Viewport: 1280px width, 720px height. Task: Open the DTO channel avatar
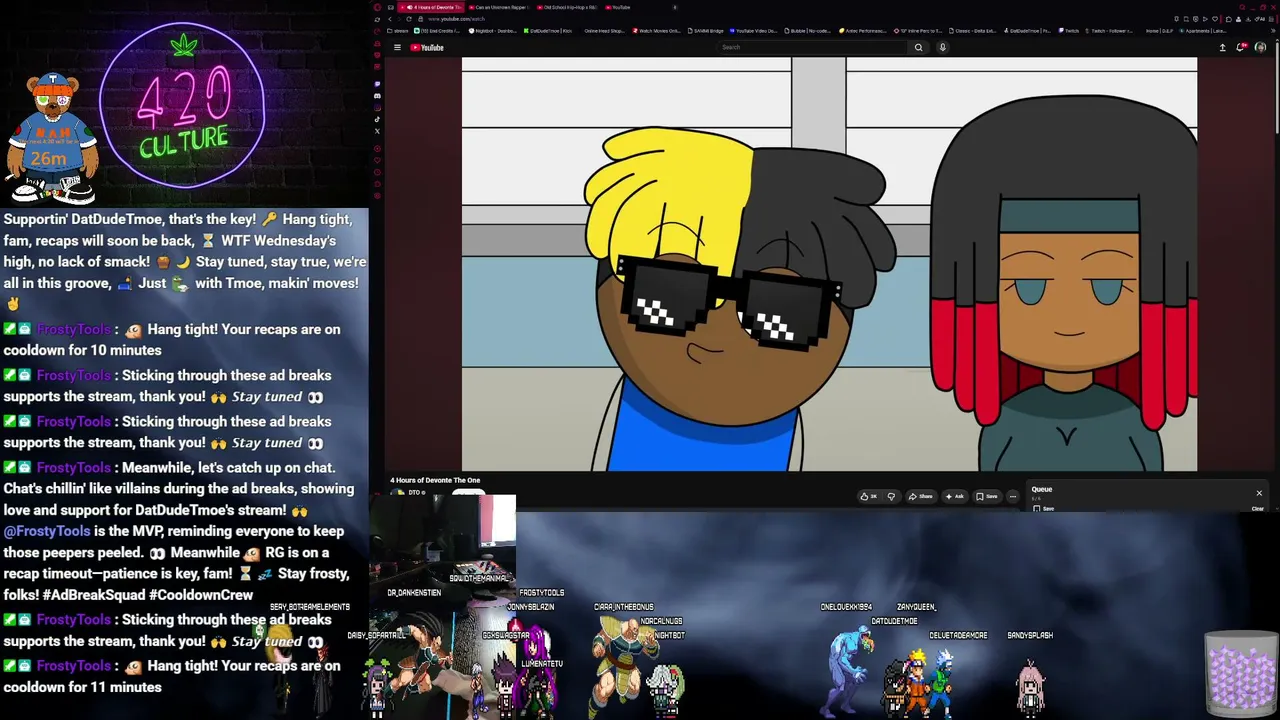[398, 493]
